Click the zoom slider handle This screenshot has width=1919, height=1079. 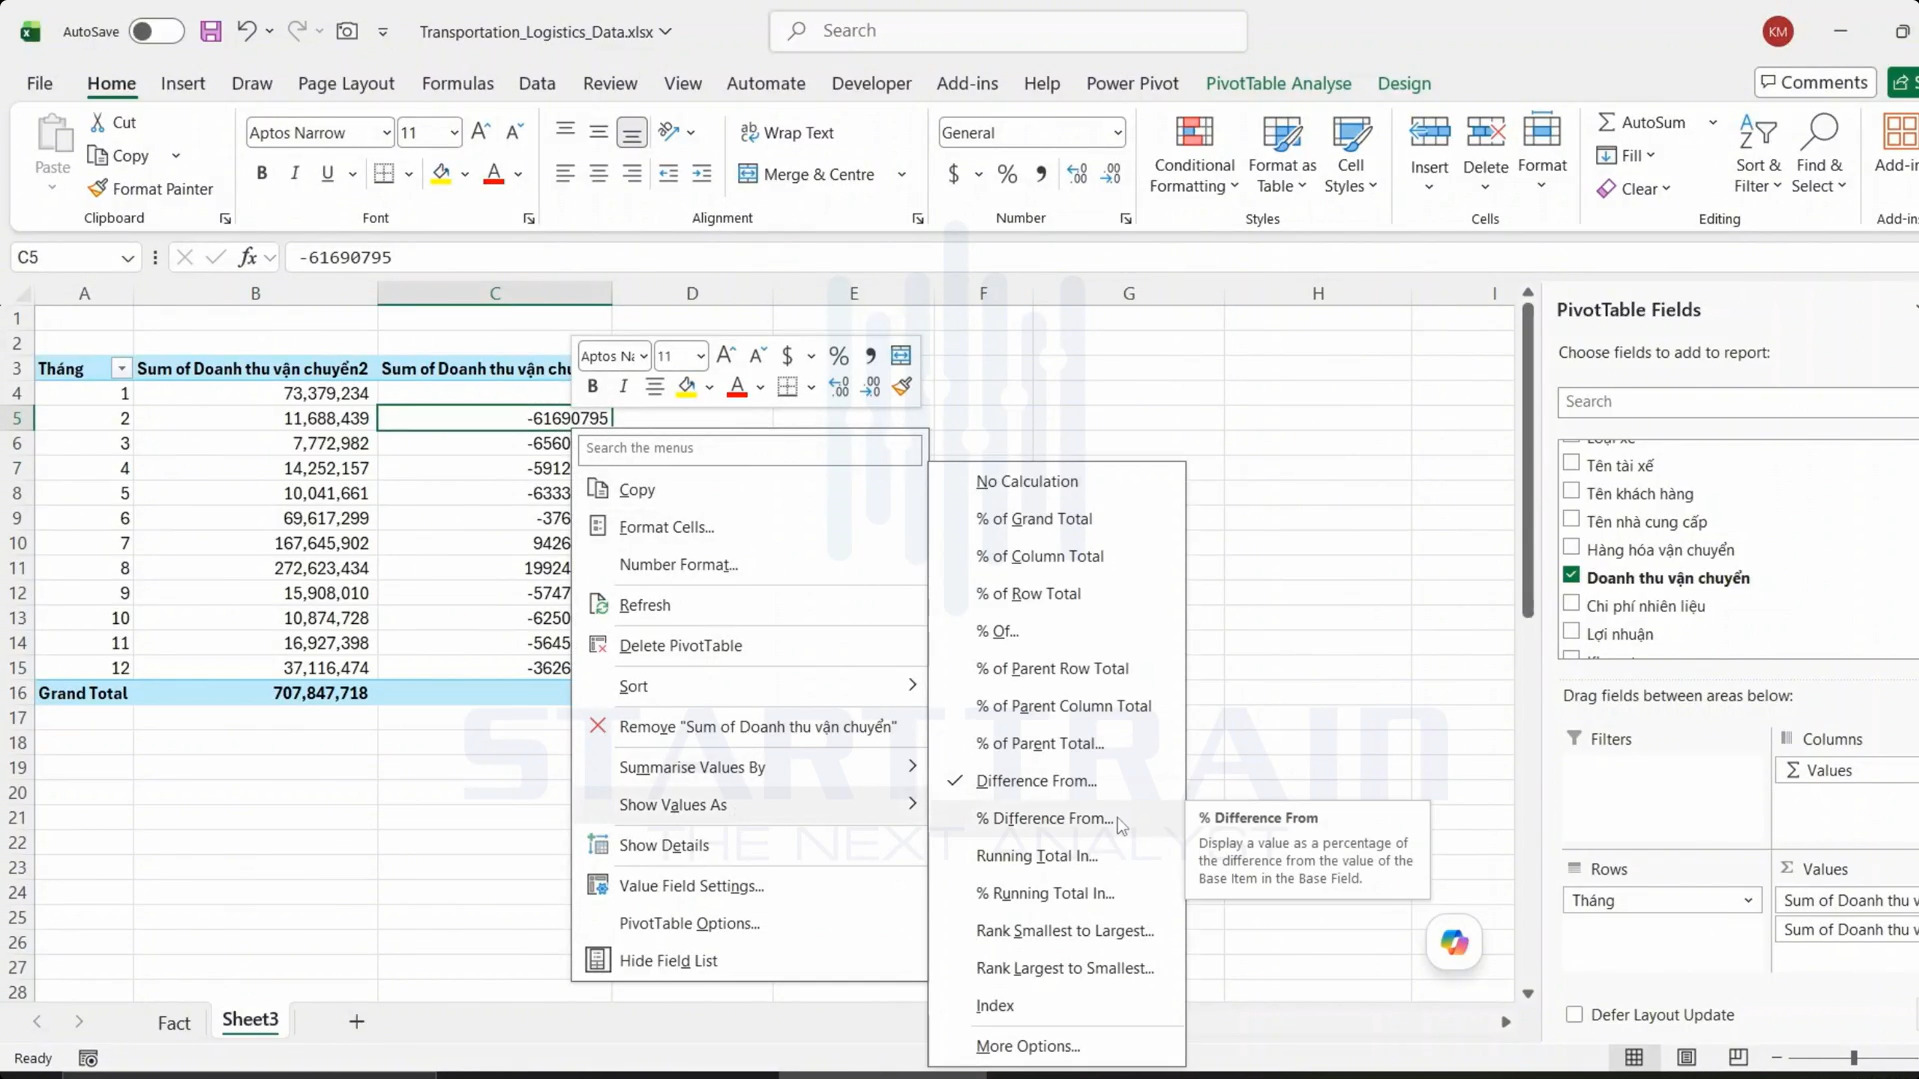tap(1853, 1057)
